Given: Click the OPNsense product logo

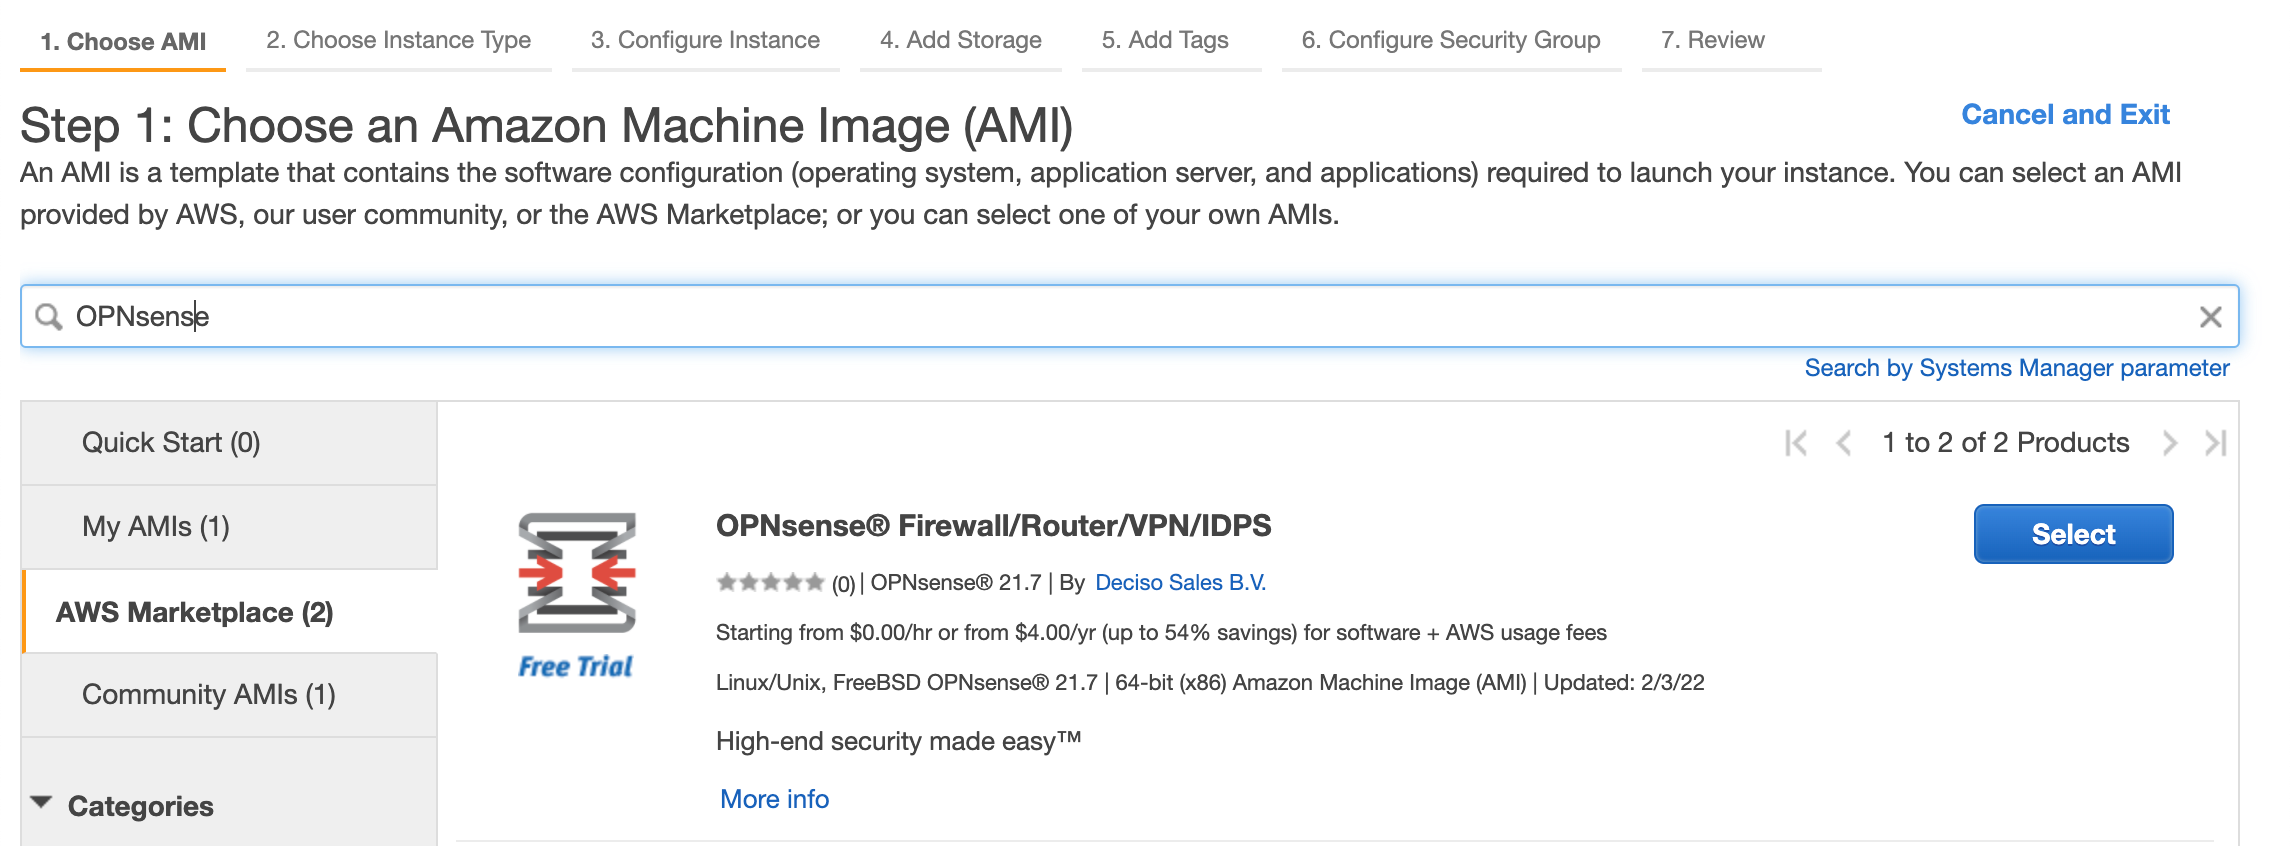Looking at the screenshot, I should 576,573.
